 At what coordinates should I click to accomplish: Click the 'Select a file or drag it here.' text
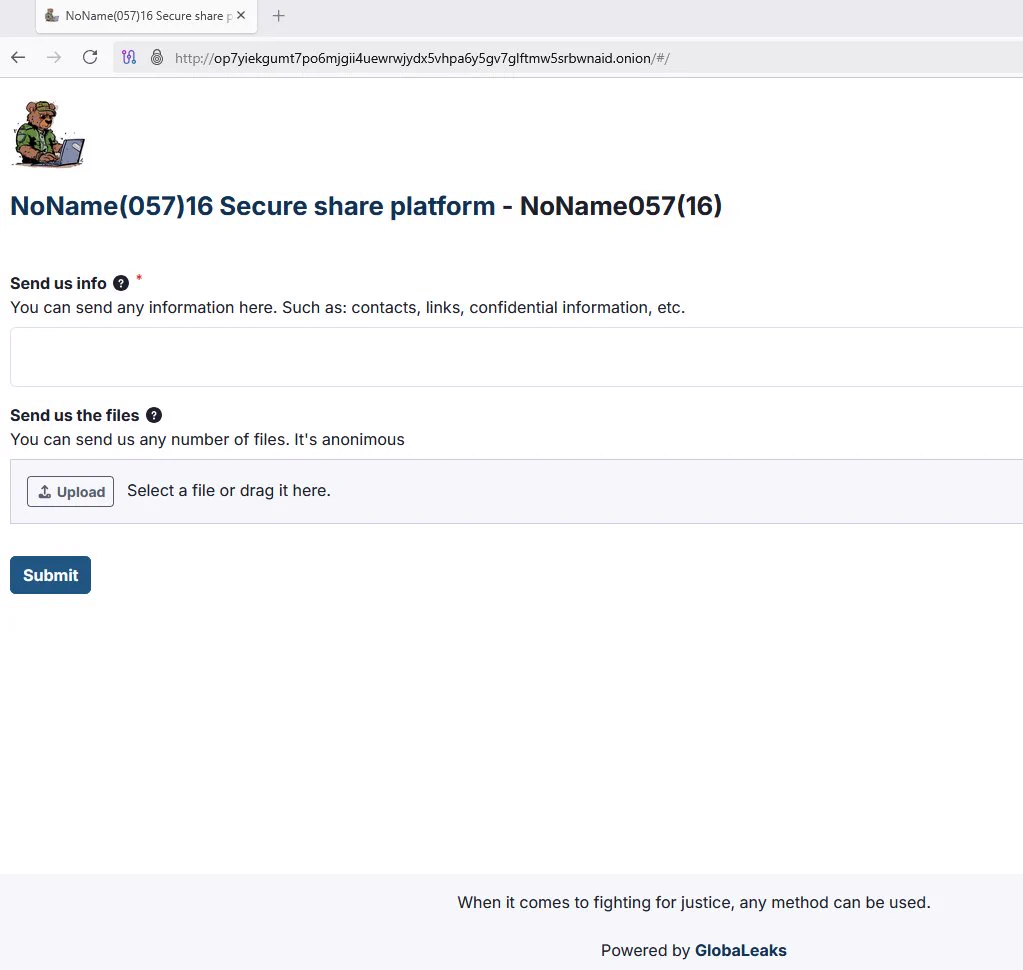coord(229,491)
